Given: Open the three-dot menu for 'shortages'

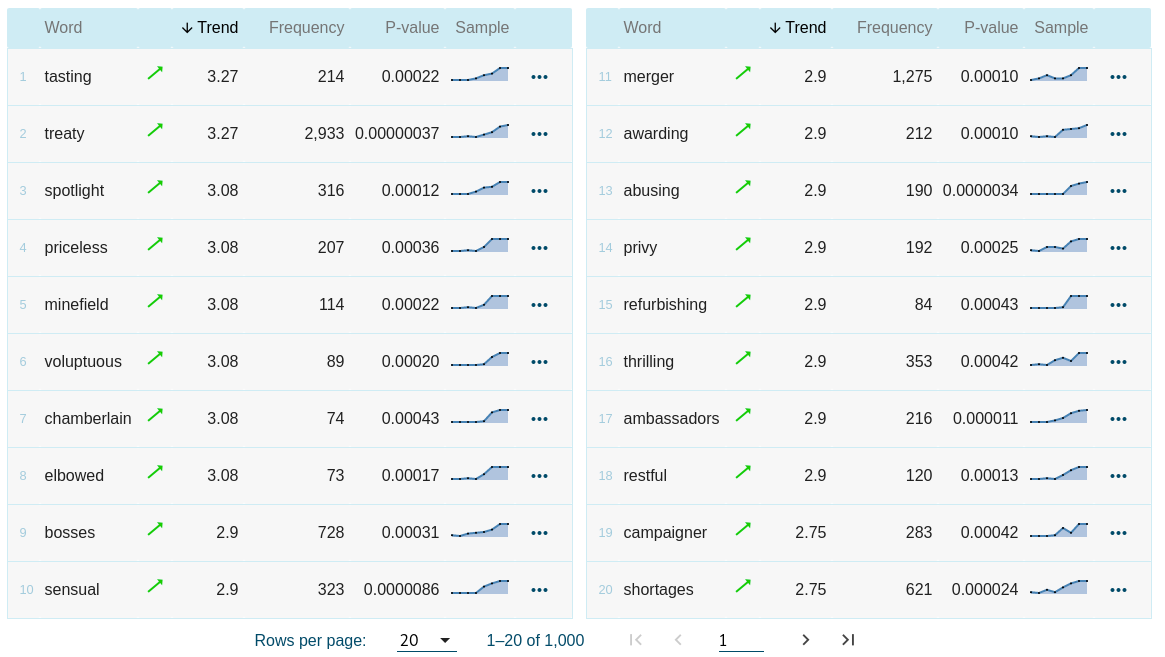Looking at the screenshot, I should pos(1118,589).
